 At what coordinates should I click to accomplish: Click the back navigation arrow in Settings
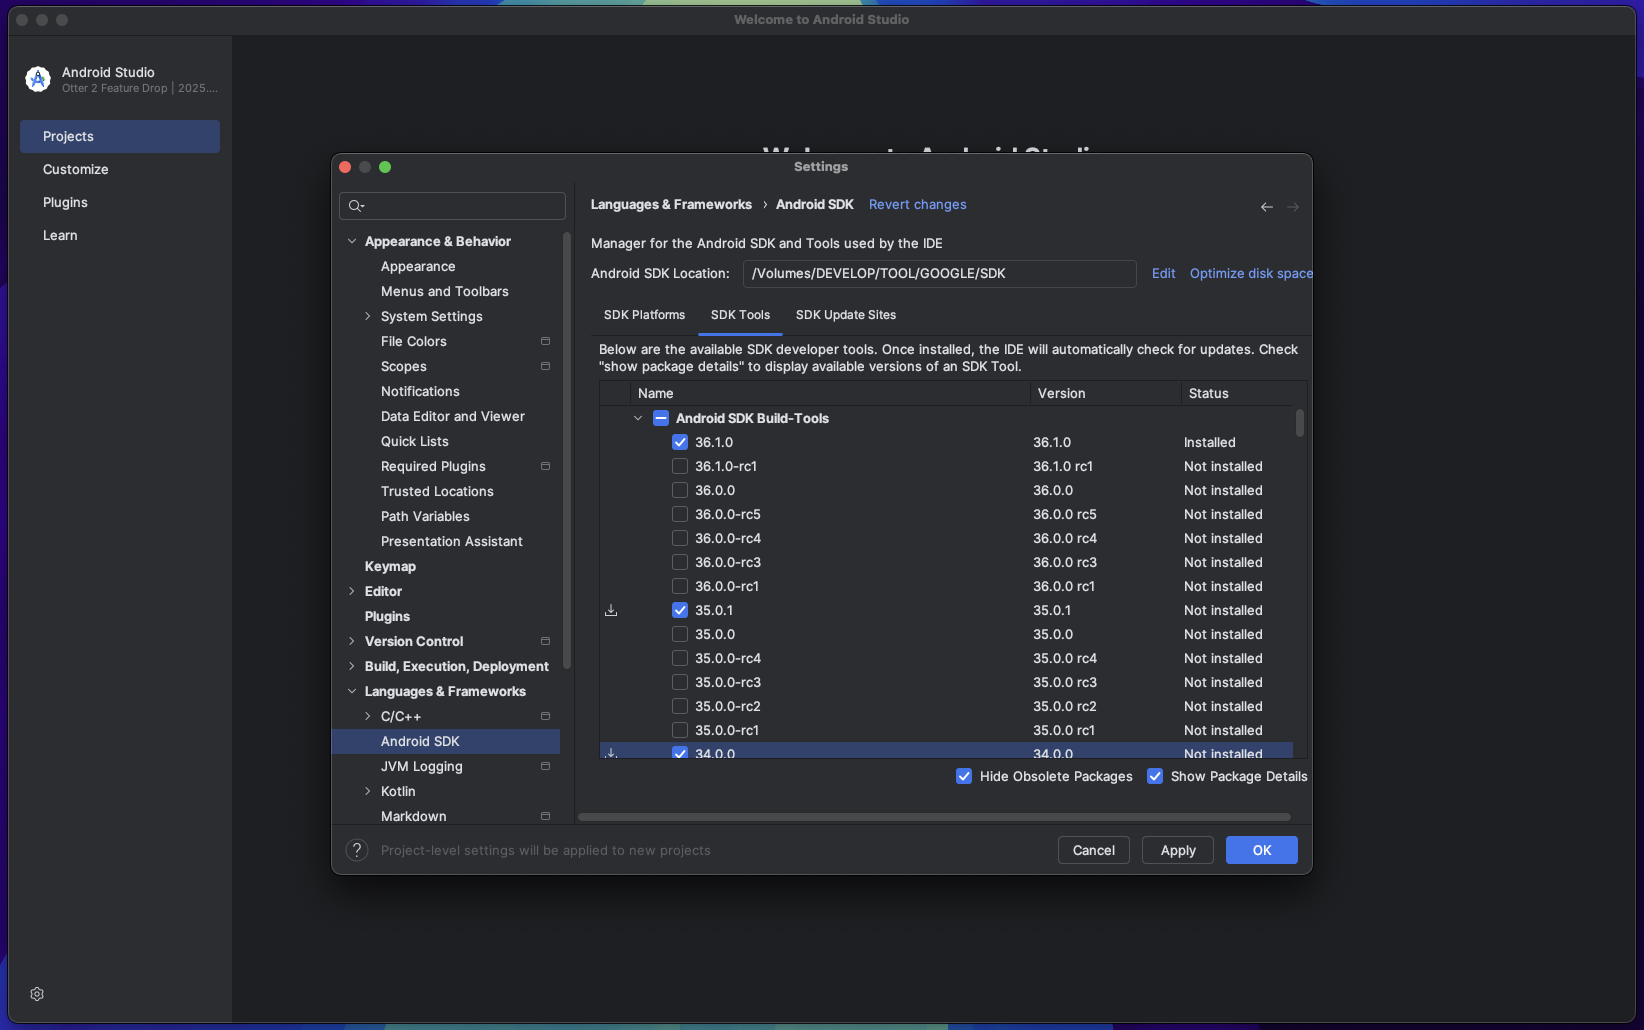1266,207
